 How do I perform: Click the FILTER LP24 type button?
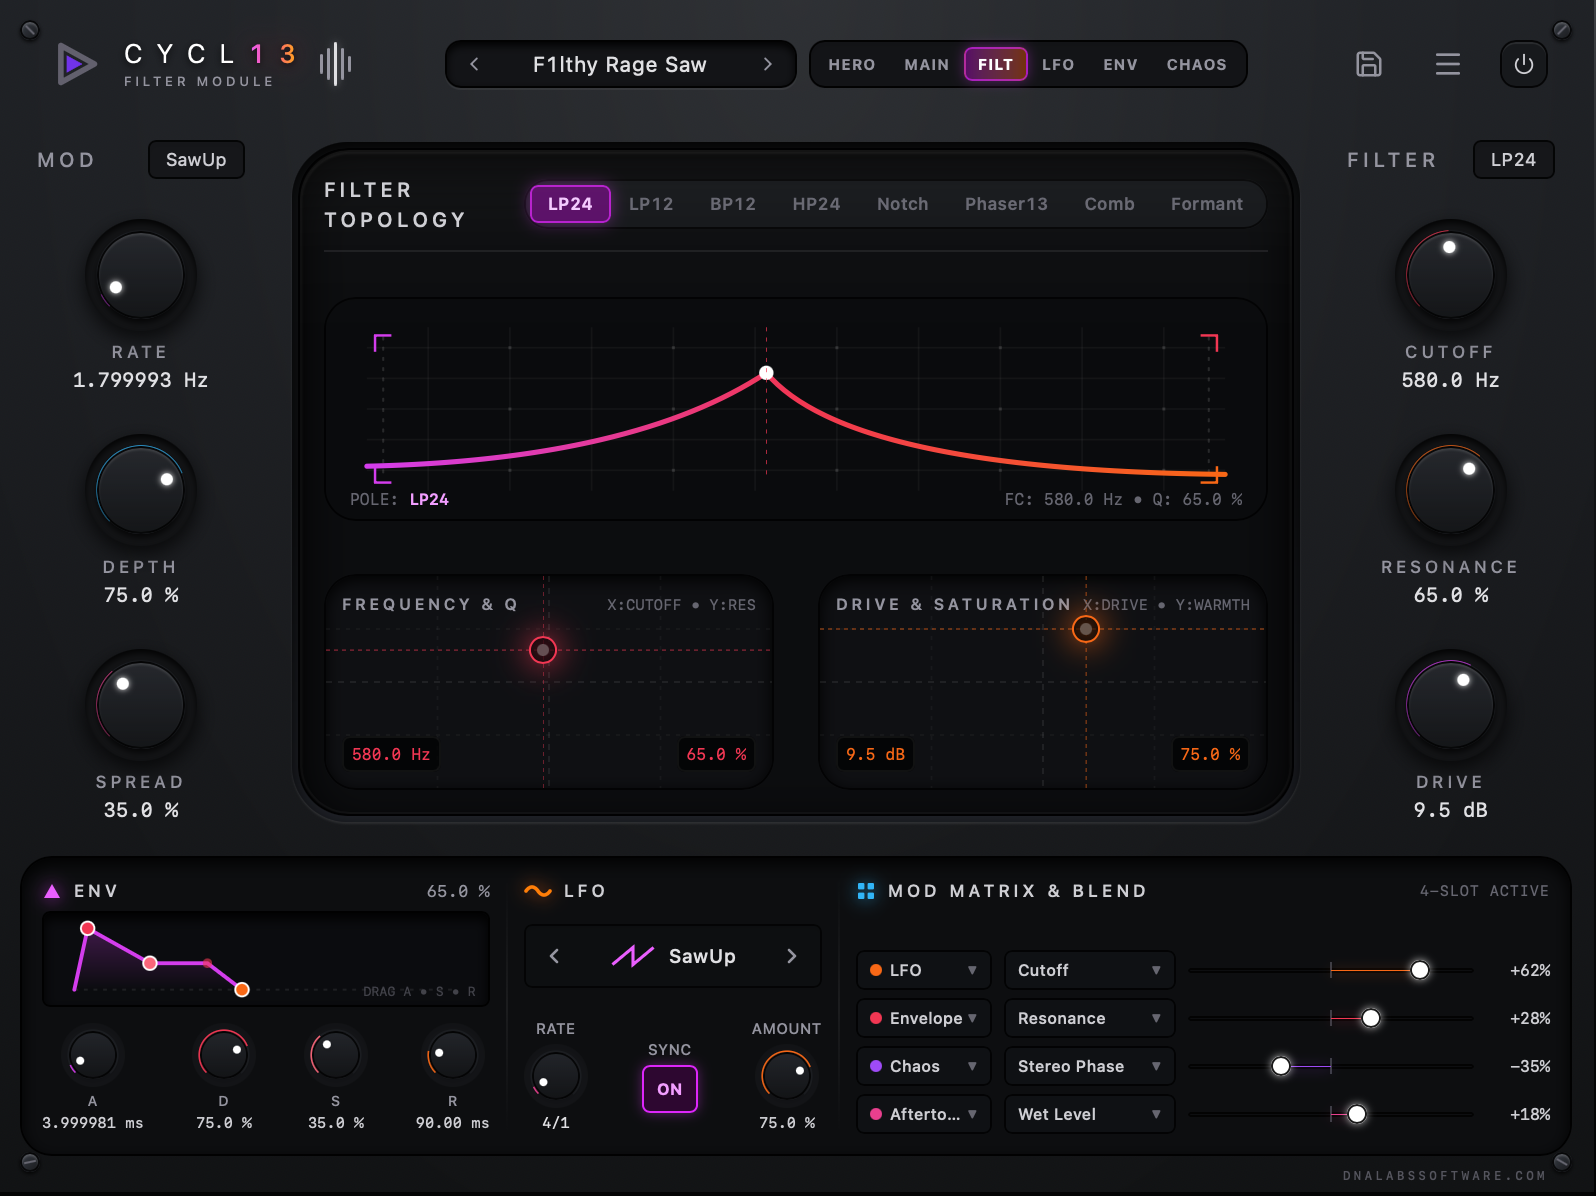1513,160
